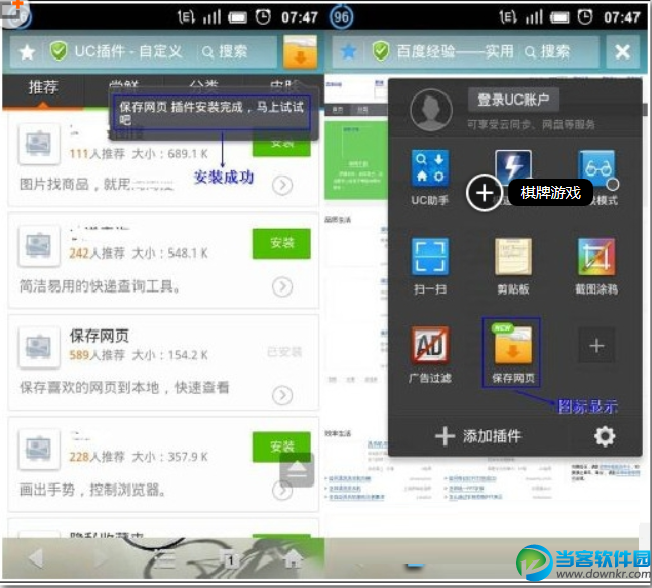
Task: Open the 保存网页 save page plugin
Action: [x=512, y=344]
